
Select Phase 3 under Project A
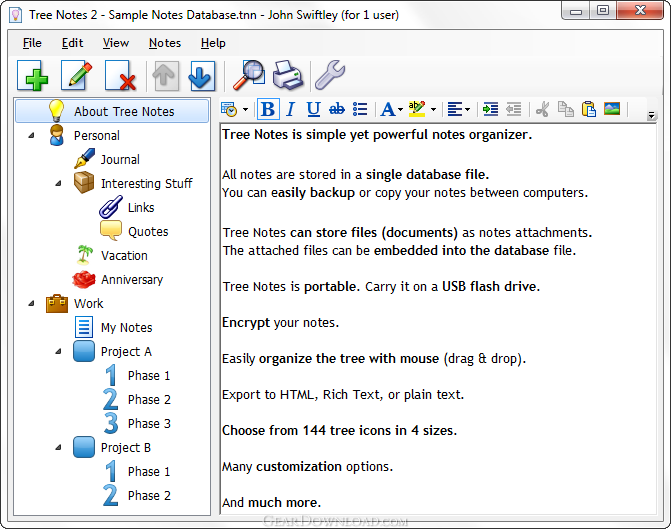pyautogui.click(x=149, y=423)
